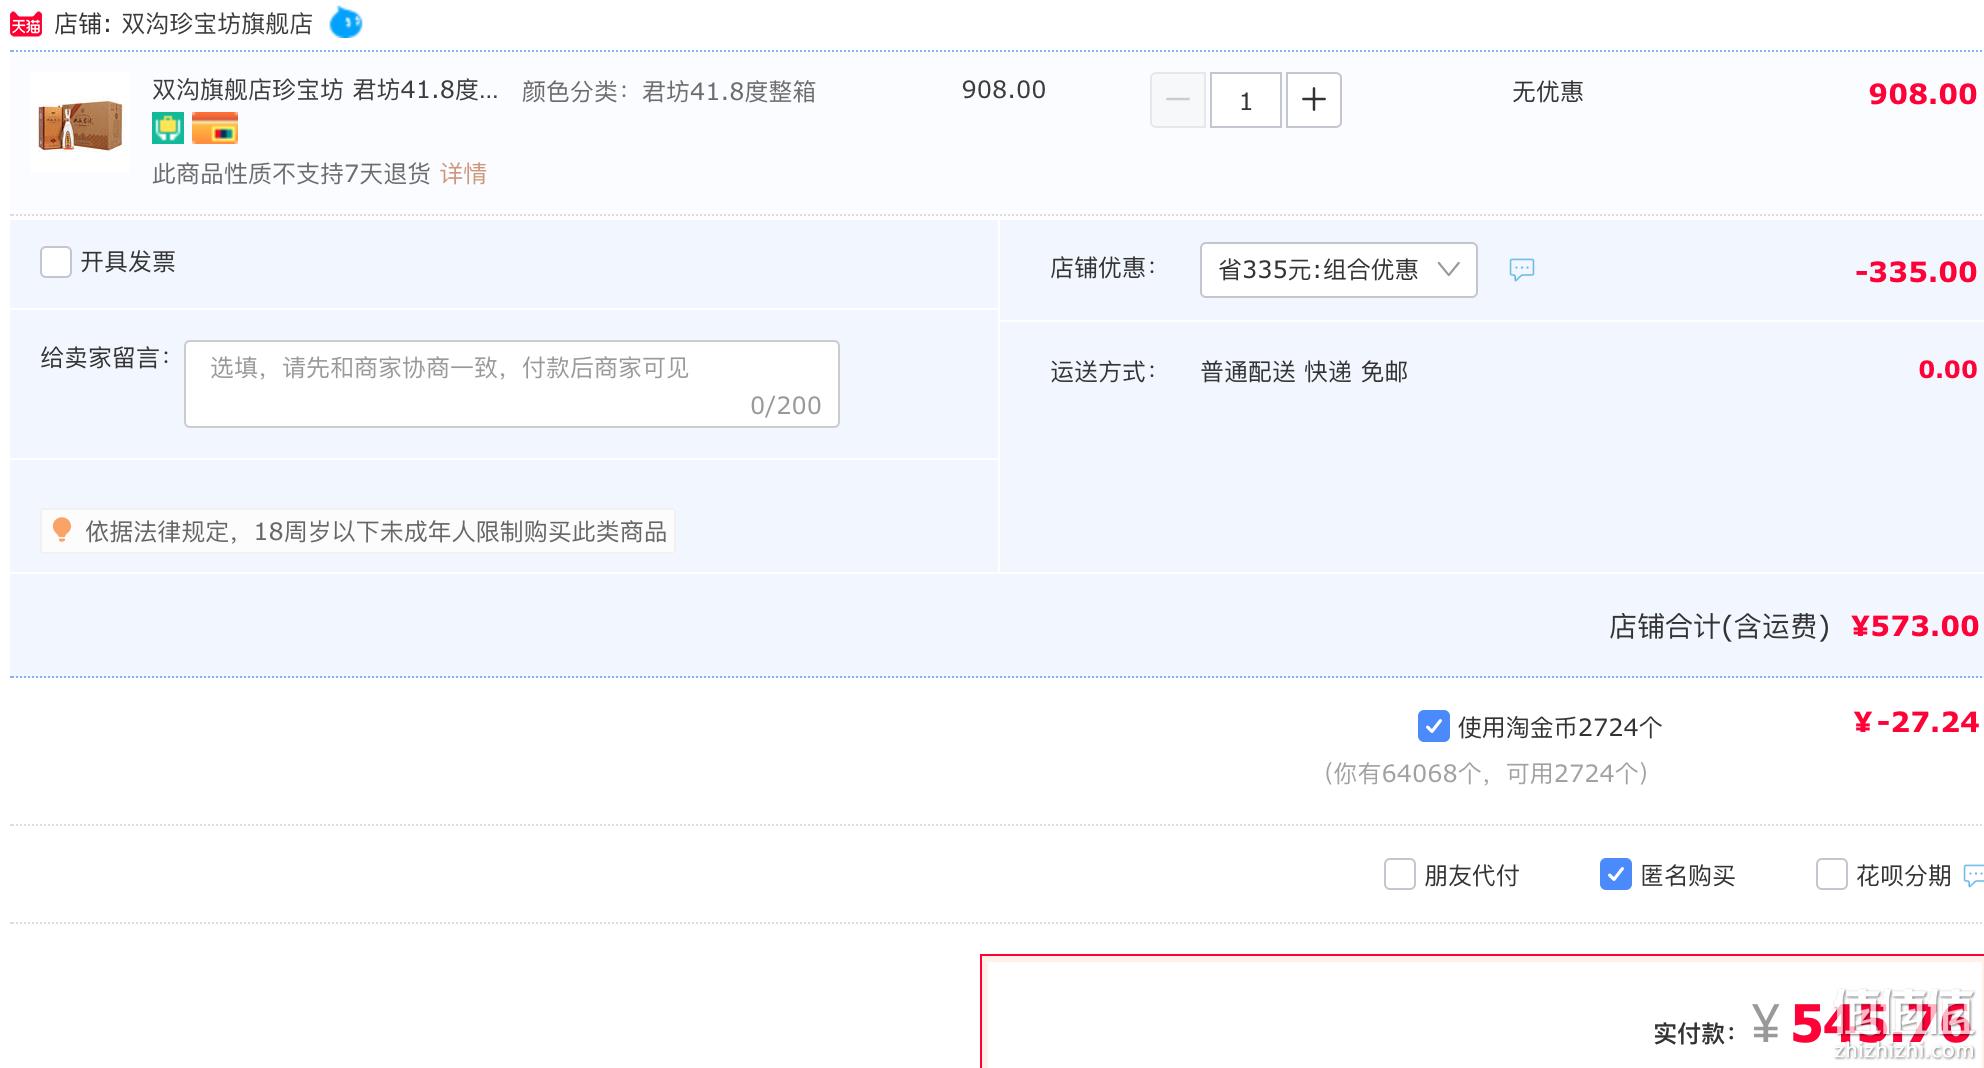Uncheck the 匿名购买 checkbox
The height and width of the screenshot is (1068, 1984).
(1615, 874)
